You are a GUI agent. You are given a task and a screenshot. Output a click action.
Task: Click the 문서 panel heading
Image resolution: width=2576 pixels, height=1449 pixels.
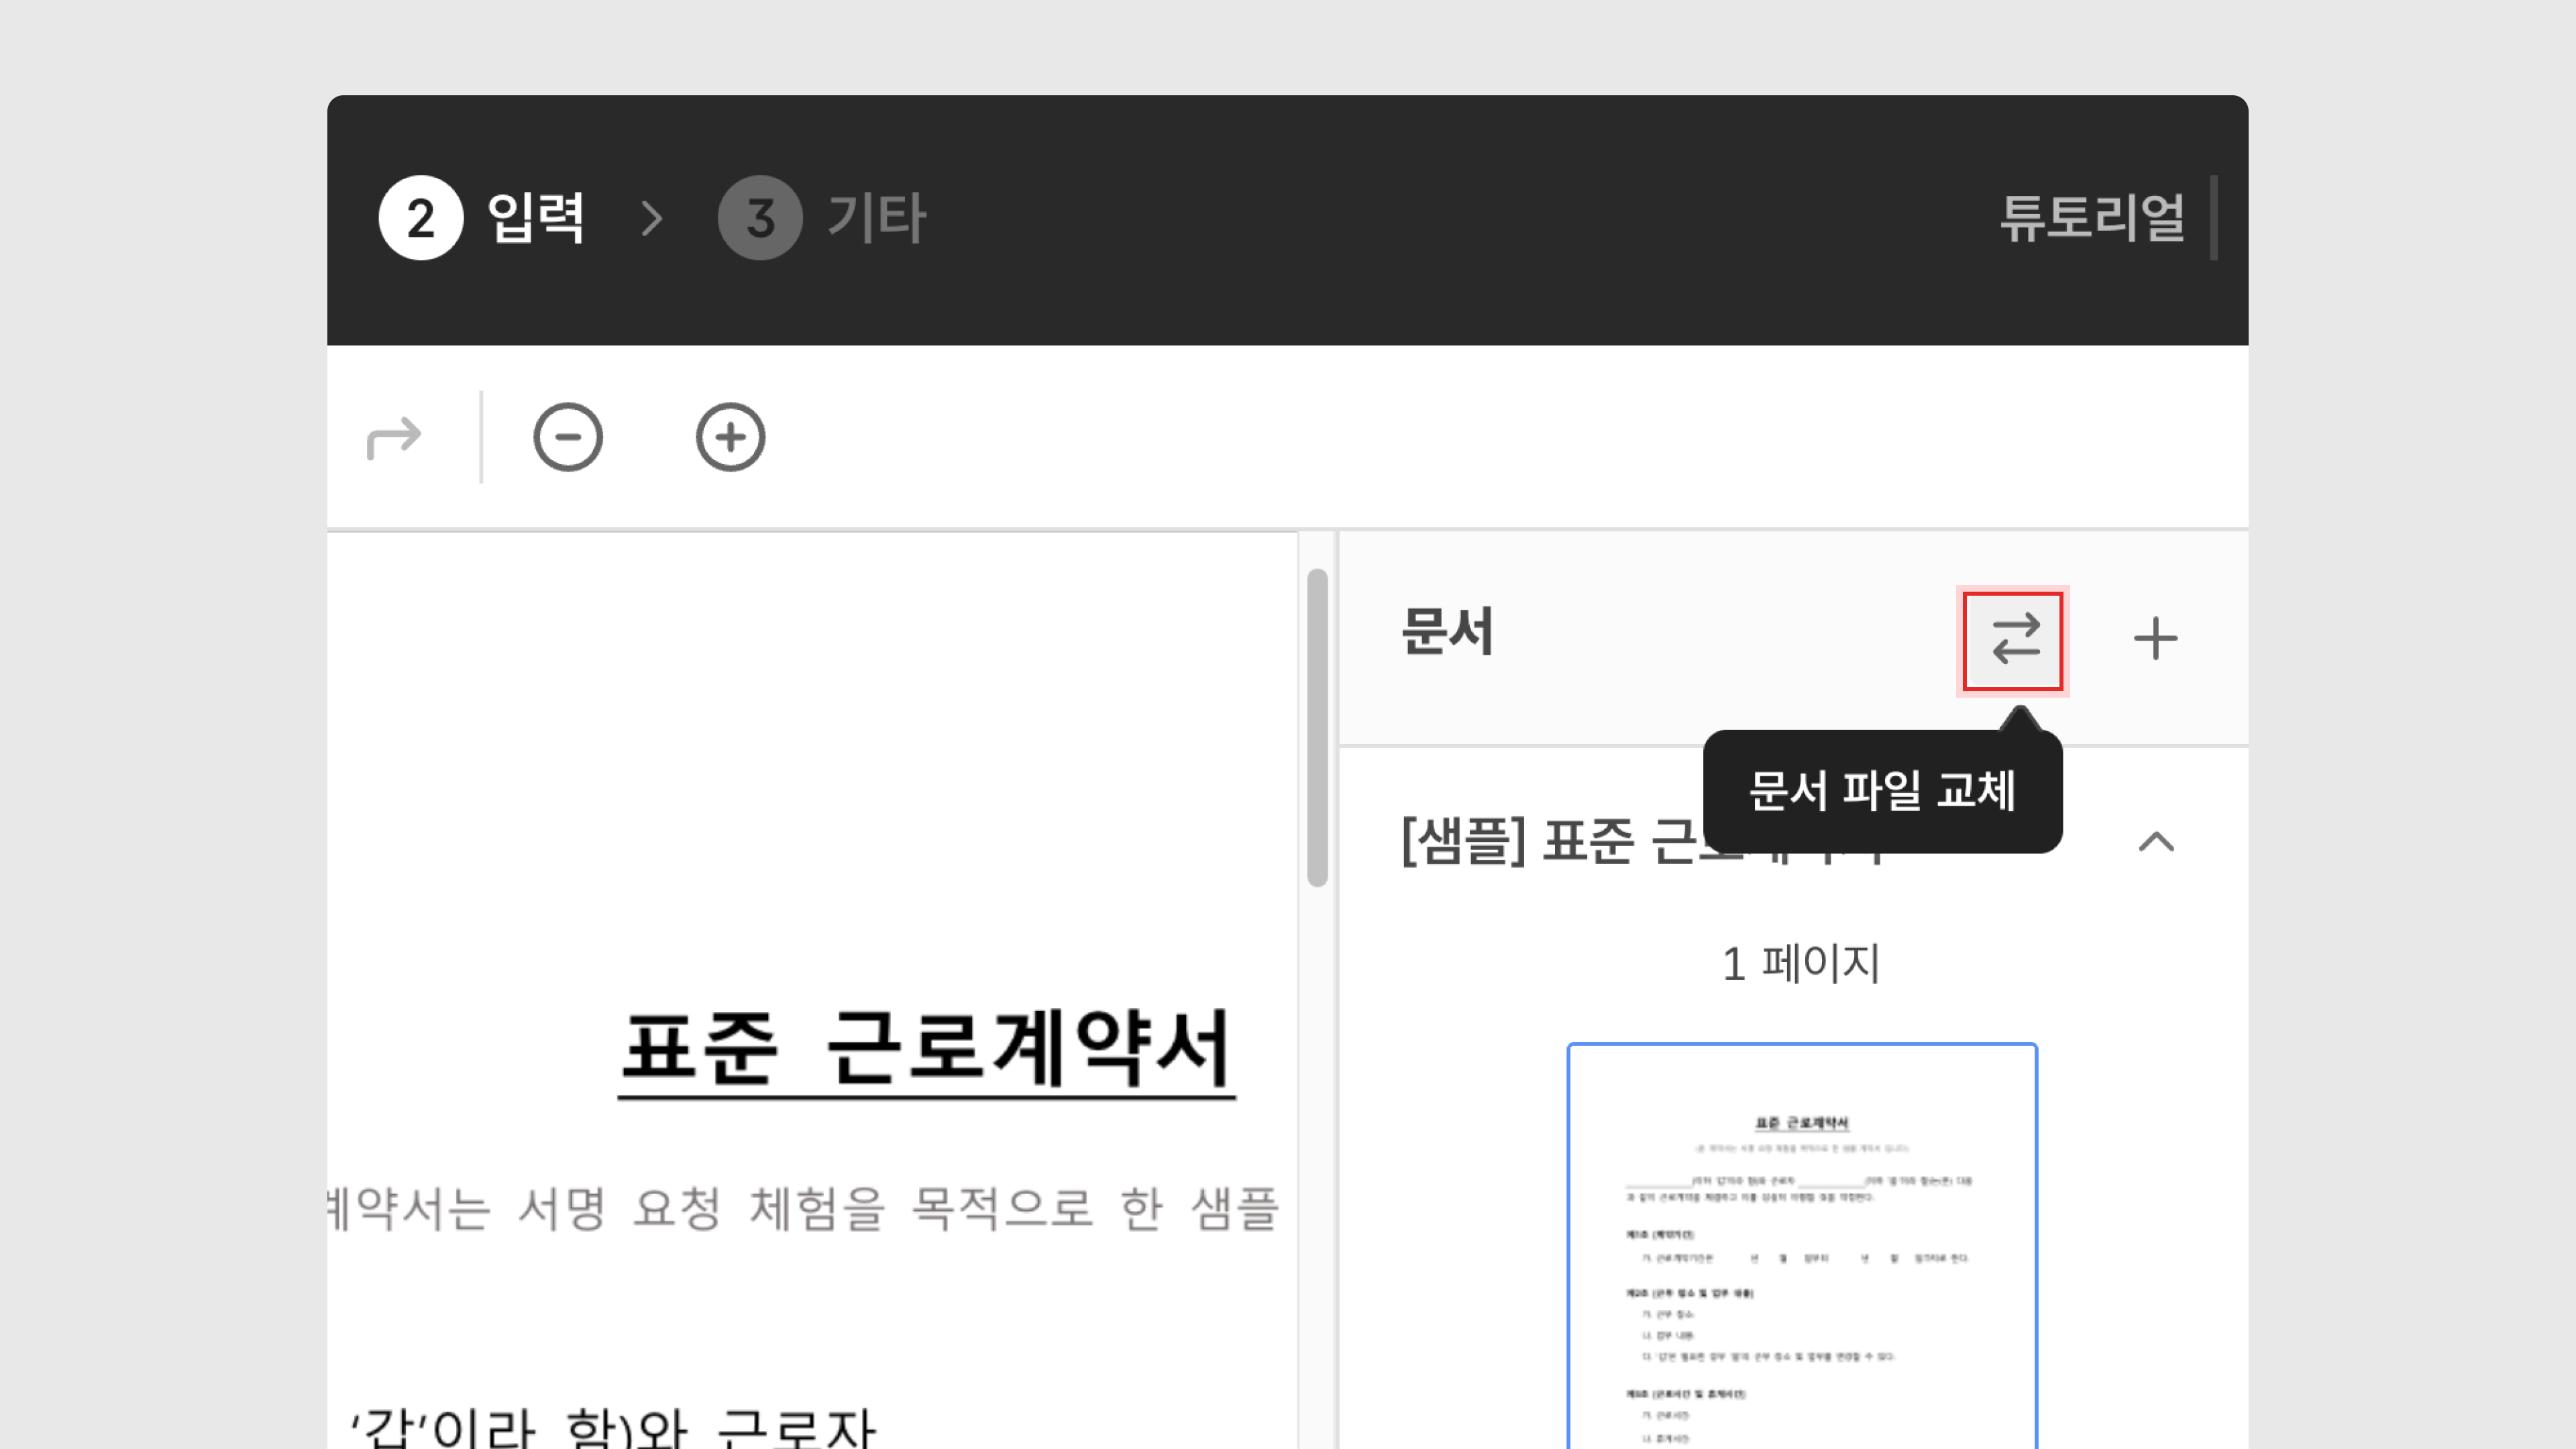tap(1447, 632)
